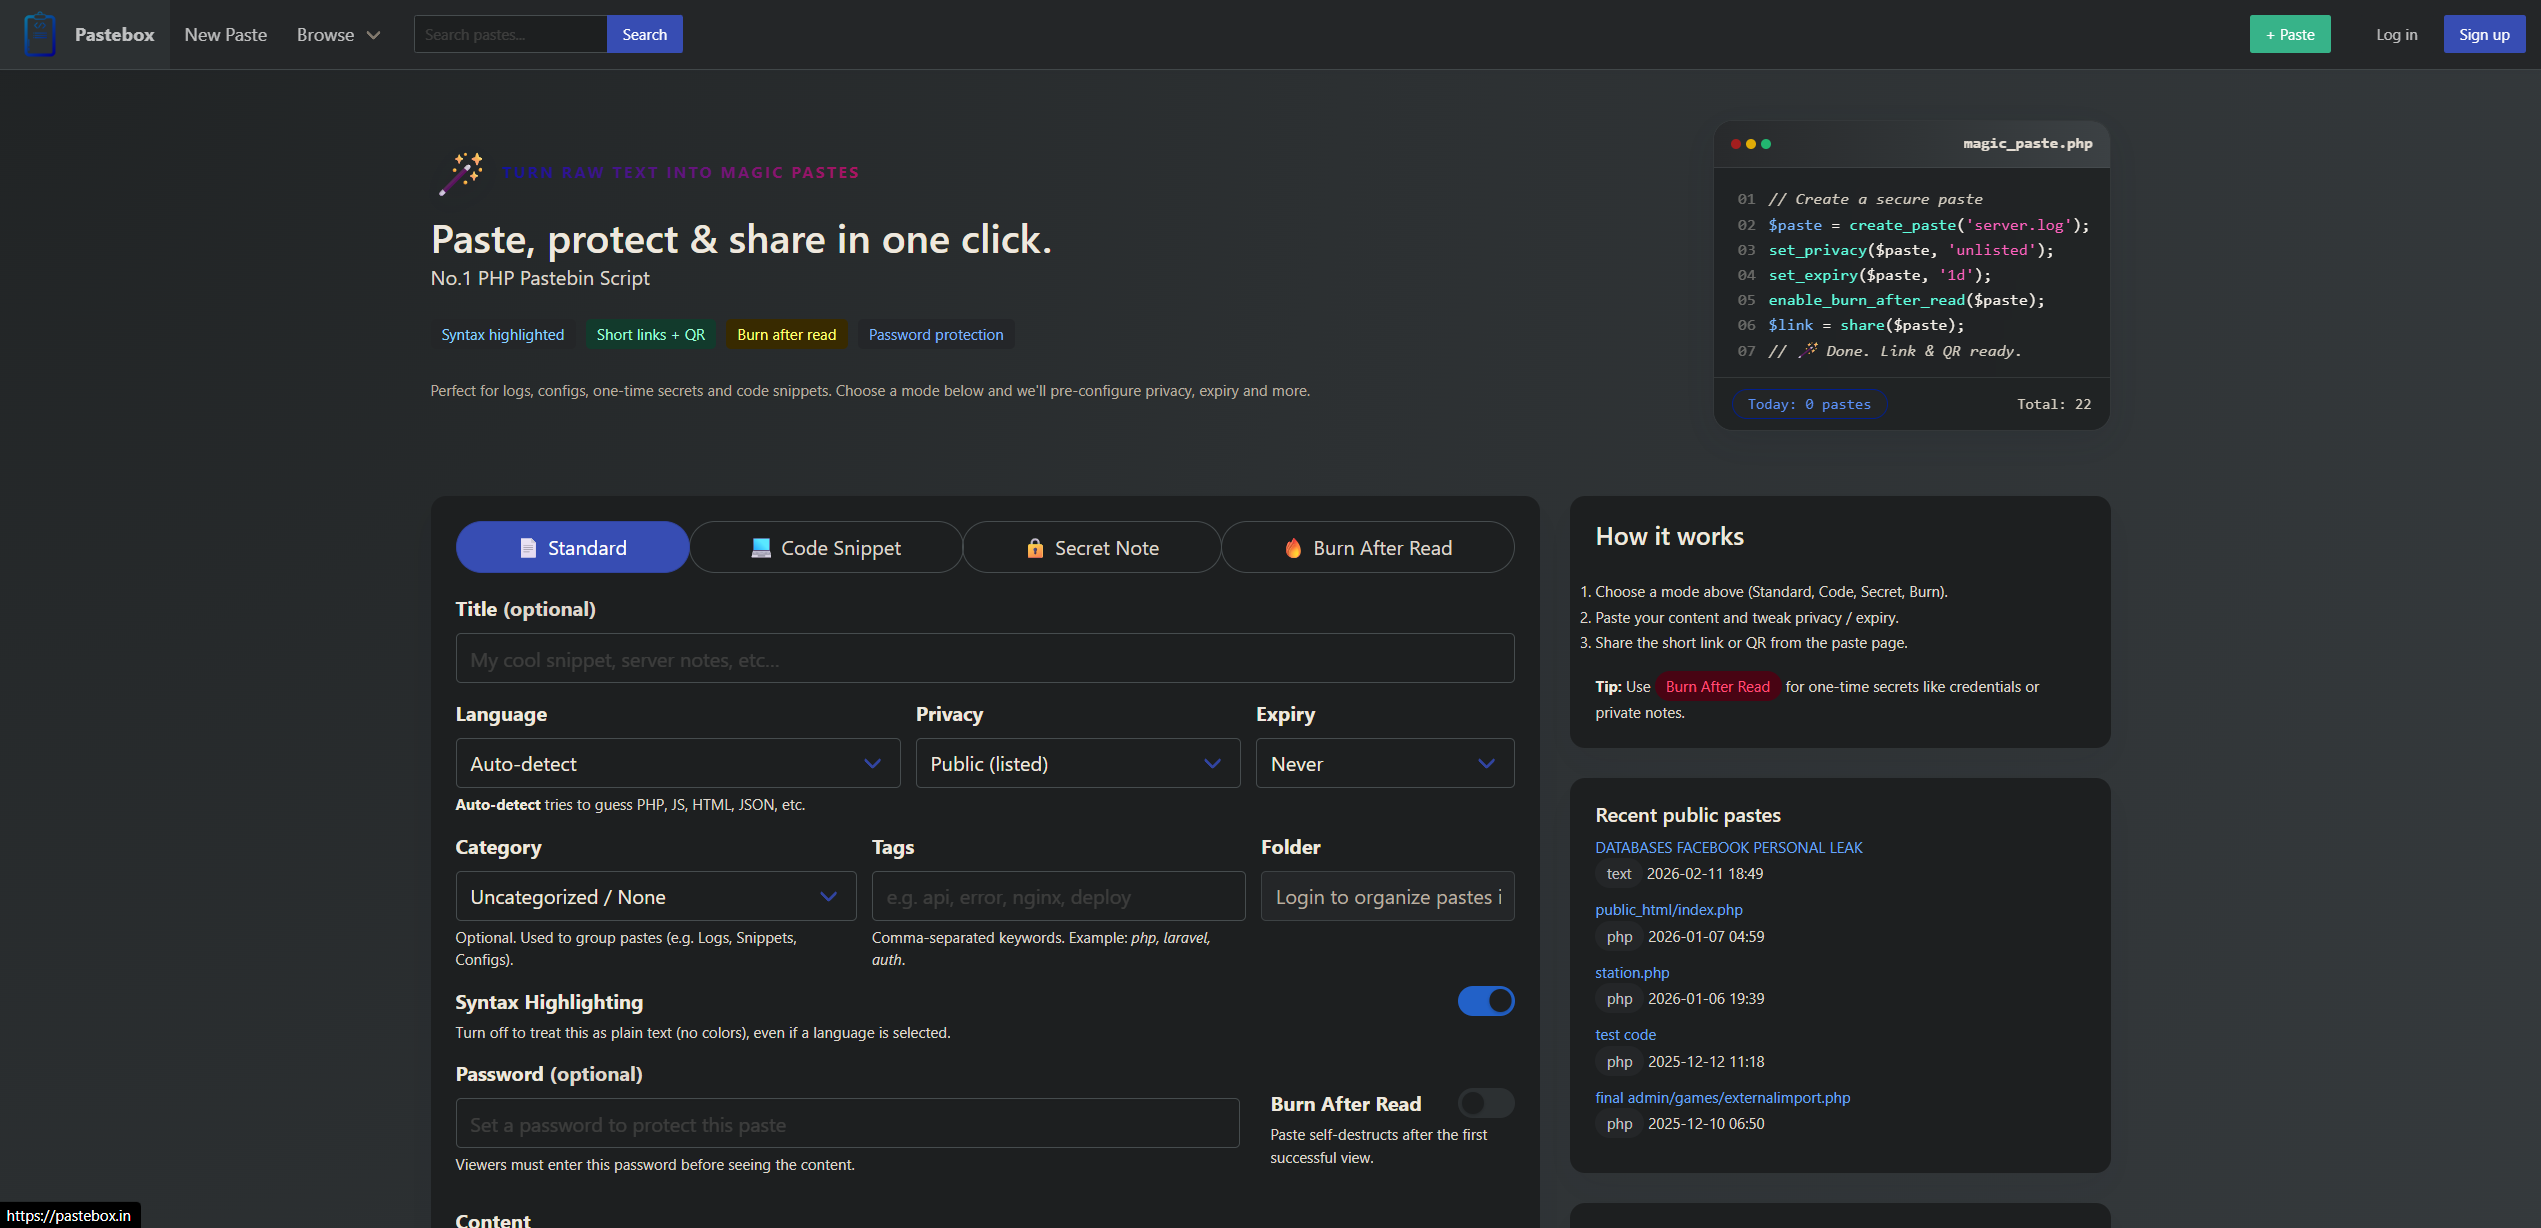Click the red dot in code window

pos(1736,144)
